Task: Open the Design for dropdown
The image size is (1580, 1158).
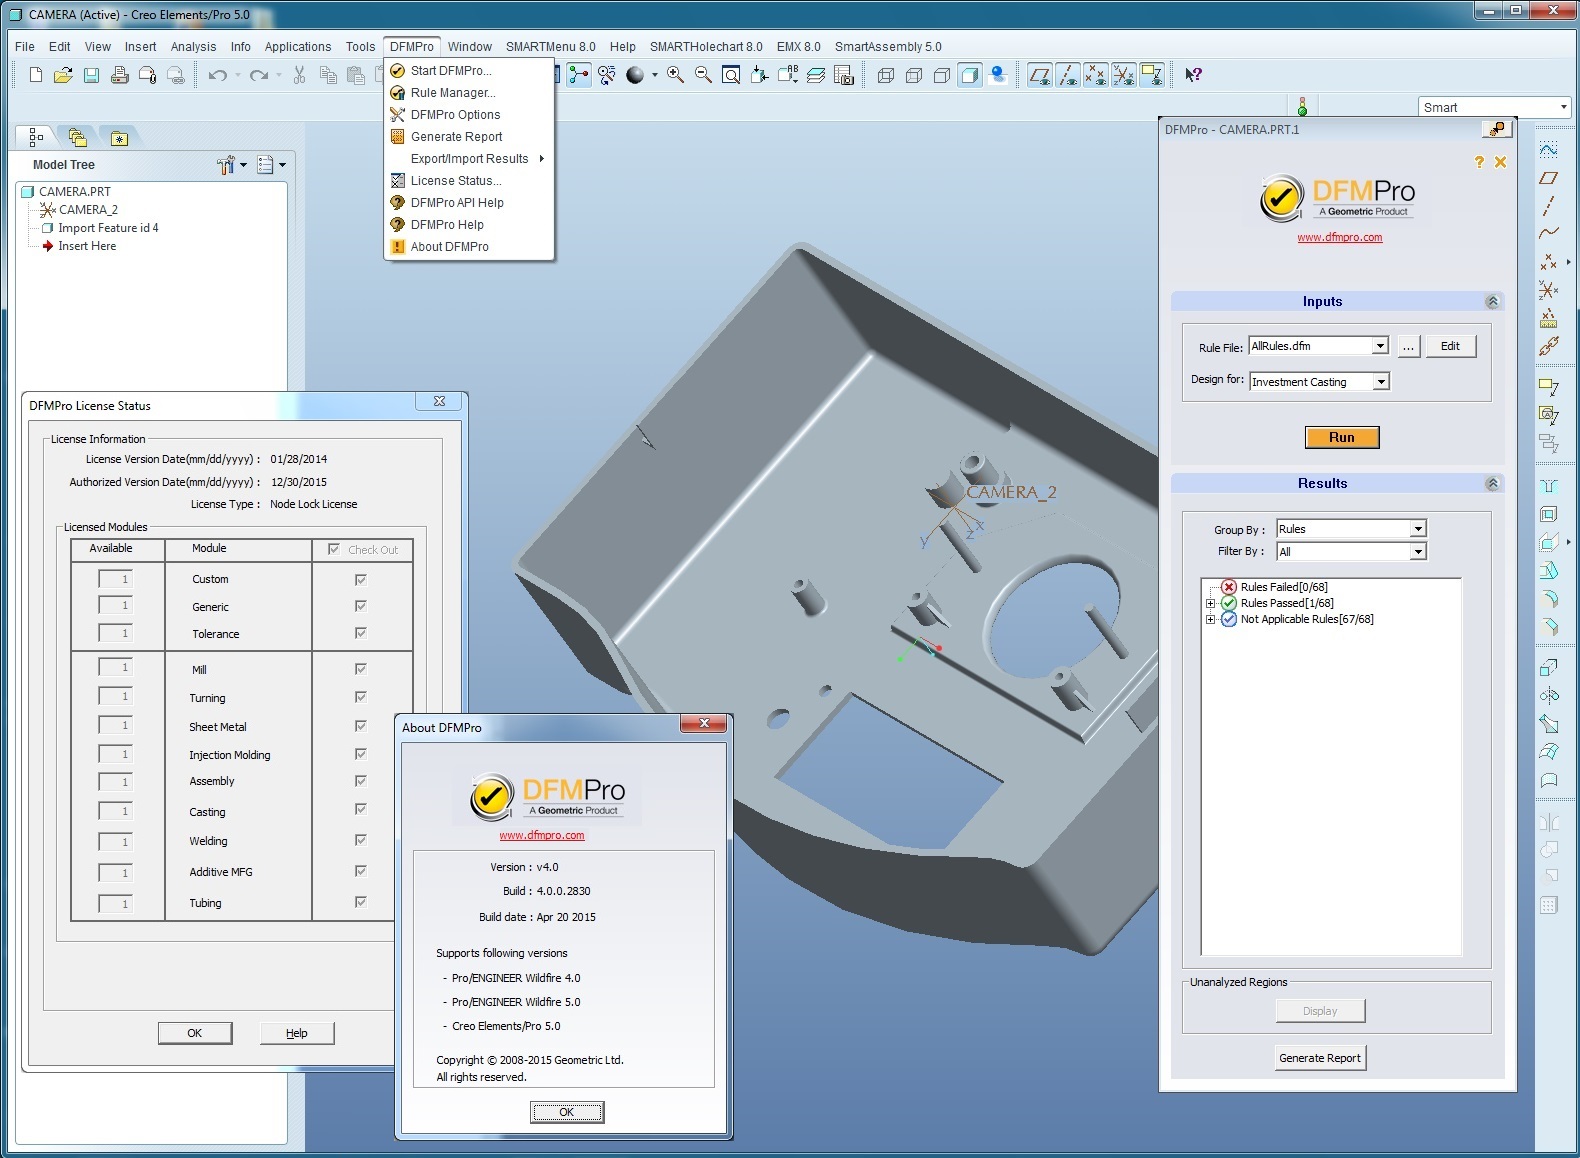Action: click(x=1381, y=382)
